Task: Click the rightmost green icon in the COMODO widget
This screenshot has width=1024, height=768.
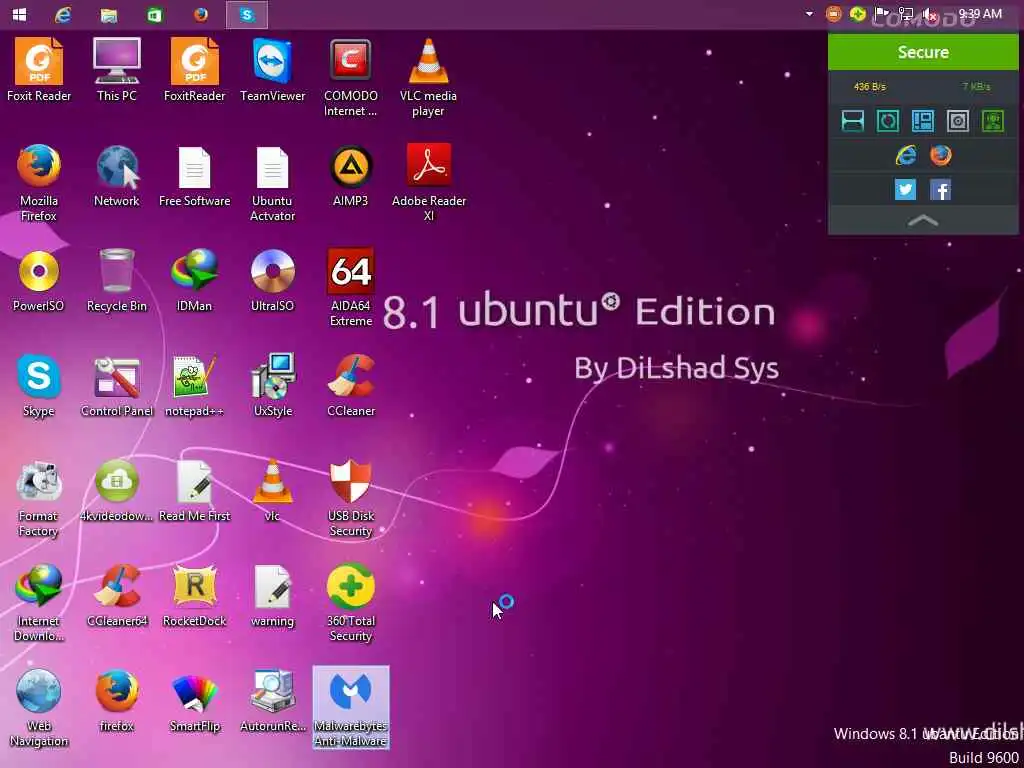Action: click(x=993, y=121)
